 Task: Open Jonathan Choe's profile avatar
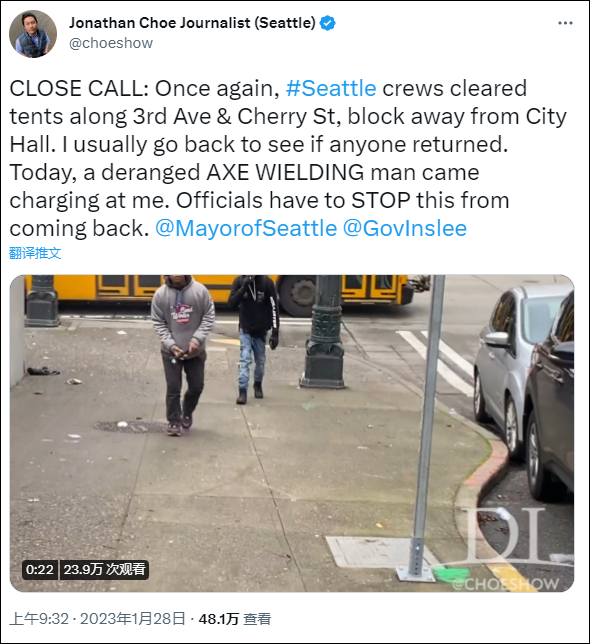click(33, 34)
